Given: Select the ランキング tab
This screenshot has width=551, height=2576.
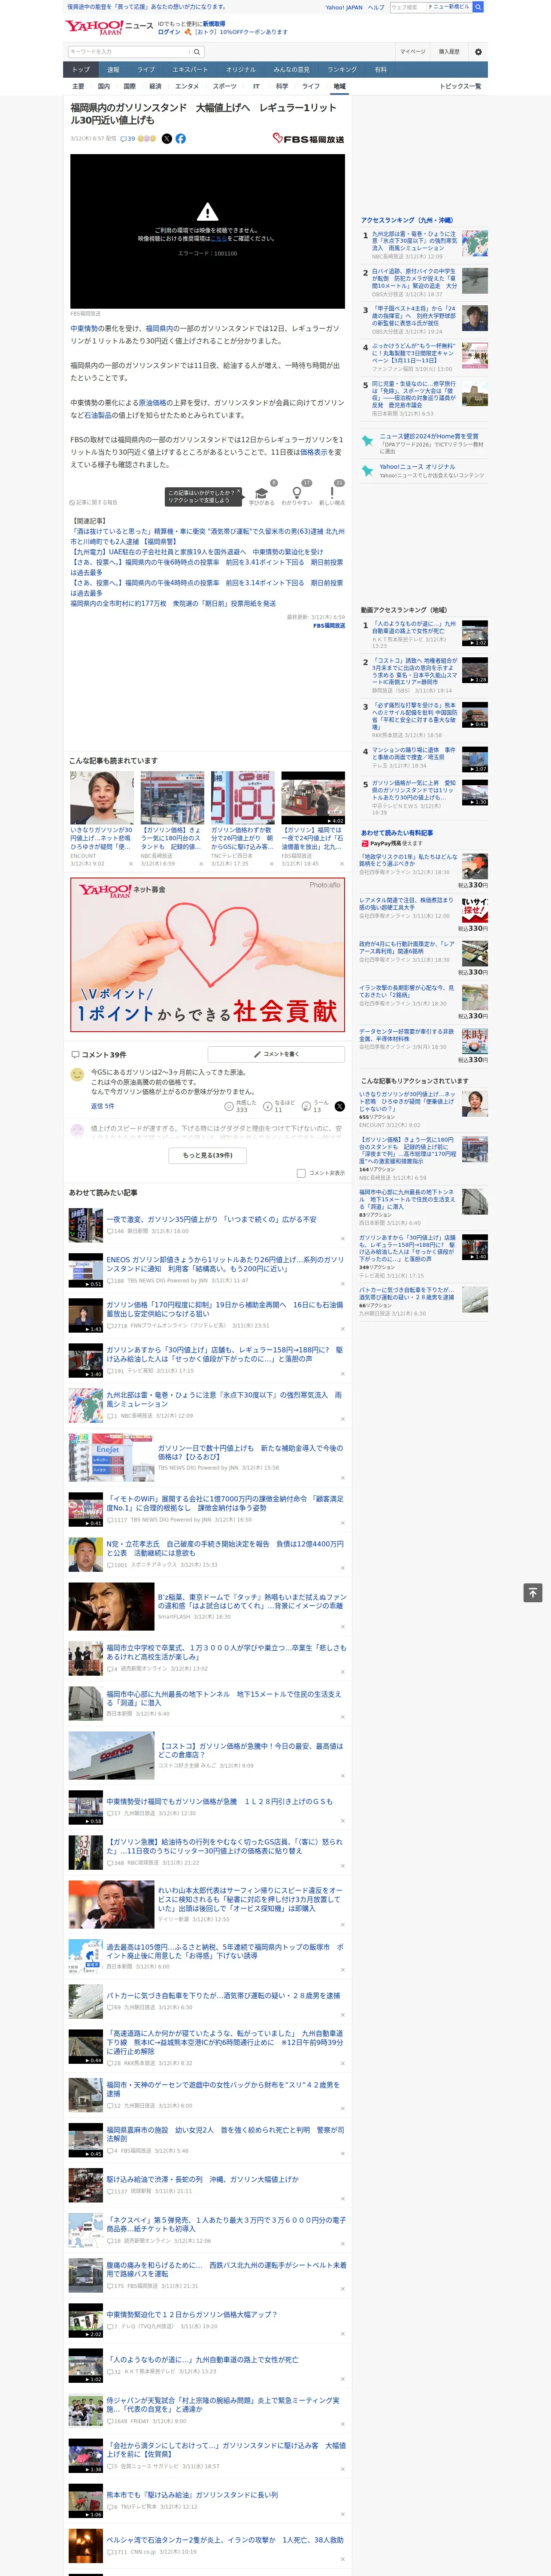Looking at the screenshot, I should [343, 70].
